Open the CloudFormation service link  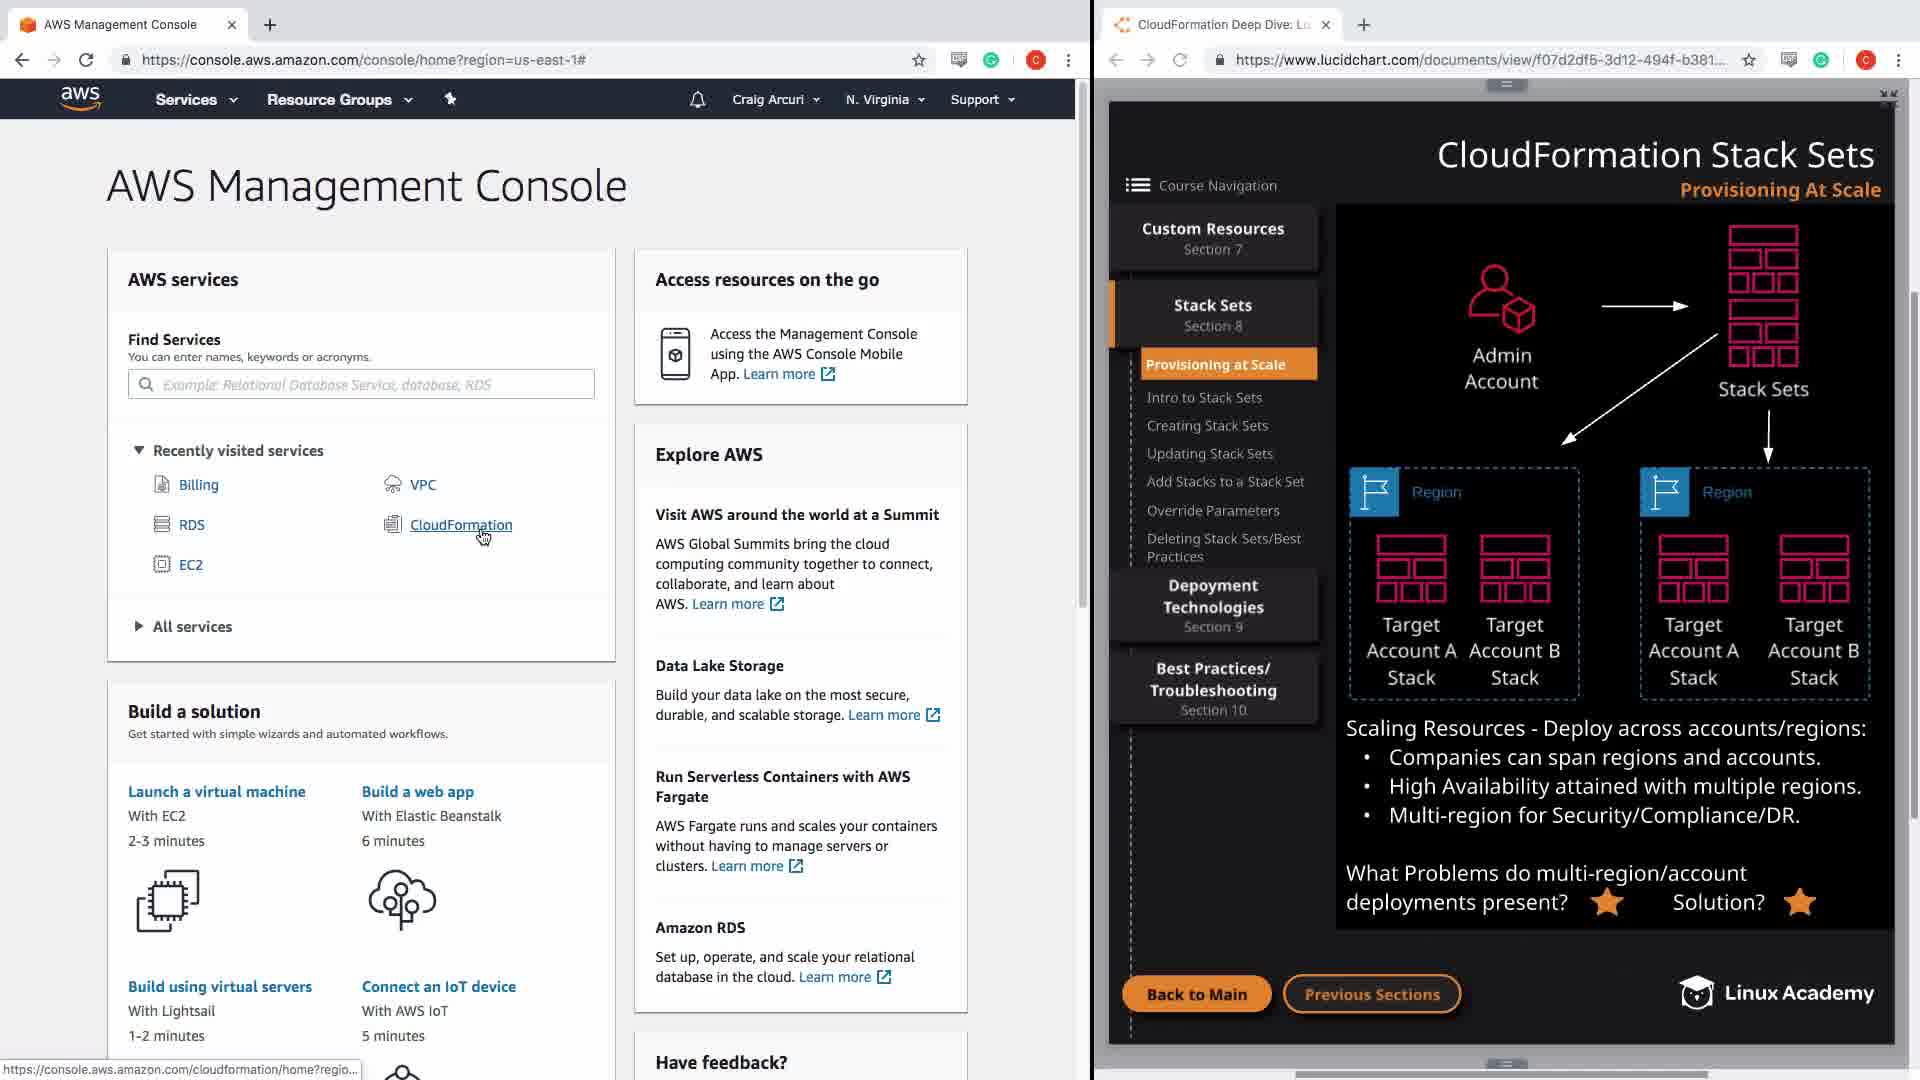460,524
